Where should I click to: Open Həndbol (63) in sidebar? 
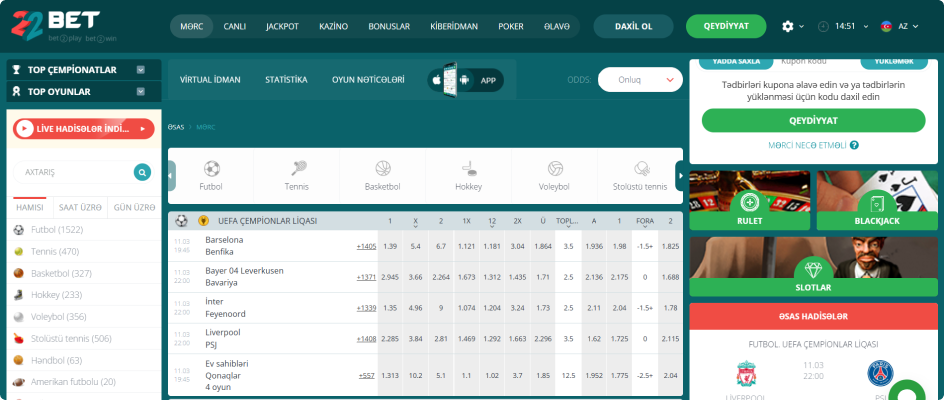[84, 360]
